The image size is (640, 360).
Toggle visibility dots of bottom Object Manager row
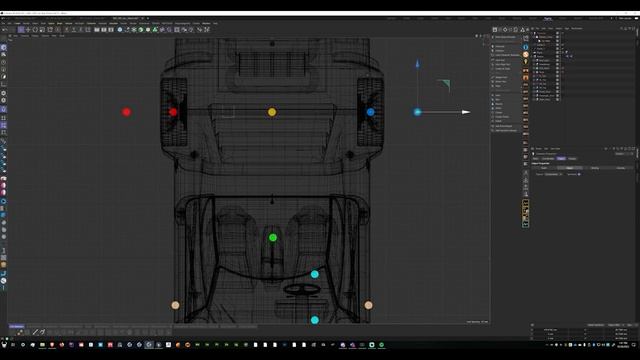[x=557, y=99]
